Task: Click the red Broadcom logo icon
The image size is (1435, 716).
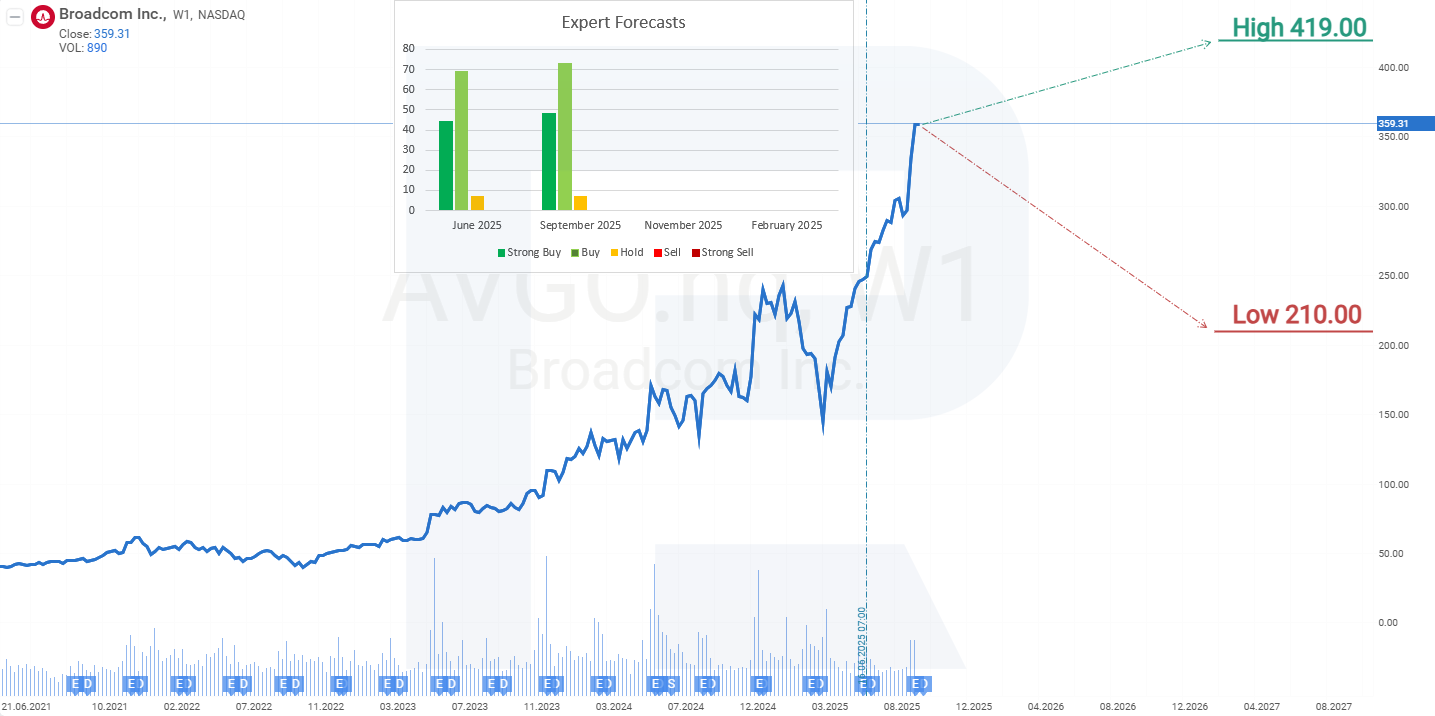Action: tap(43, 16)
